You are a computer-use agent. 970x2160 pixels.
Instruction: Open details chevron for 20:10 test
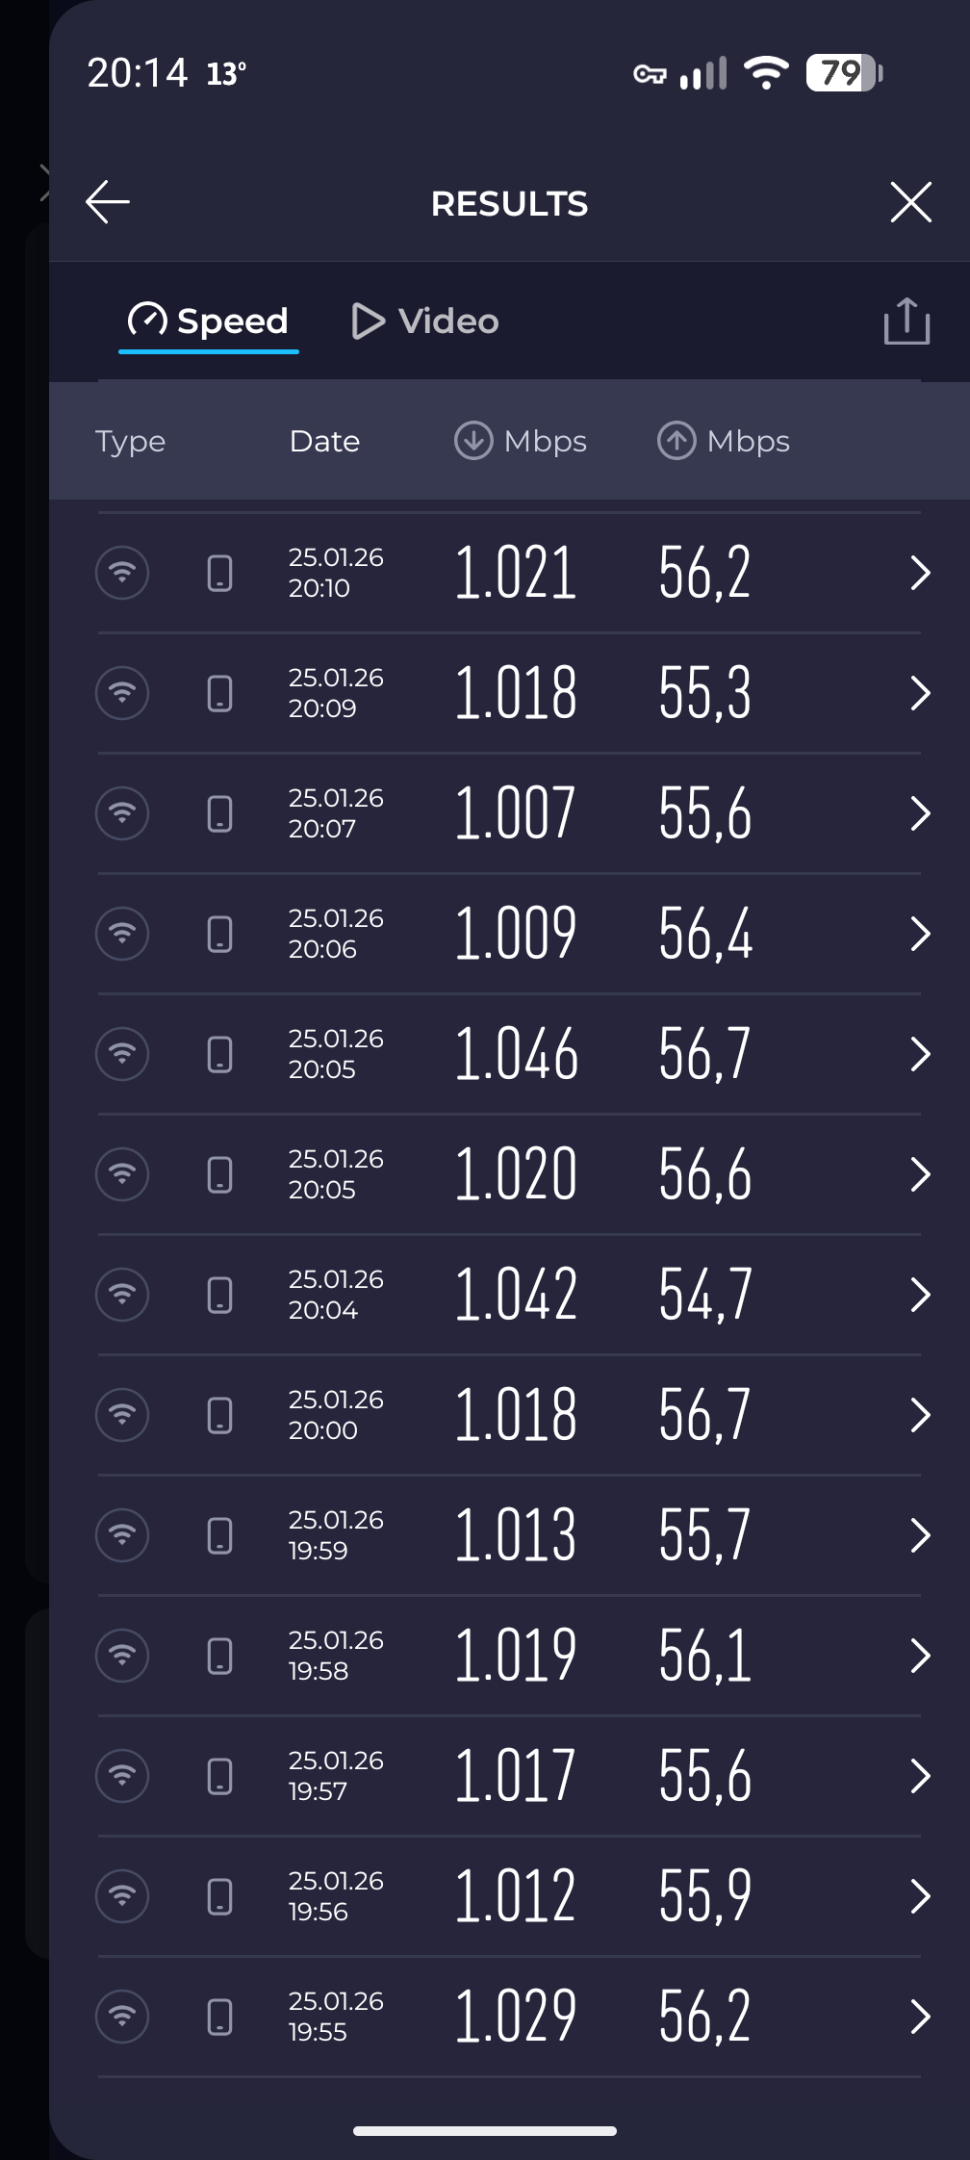(x=920, y=573)
